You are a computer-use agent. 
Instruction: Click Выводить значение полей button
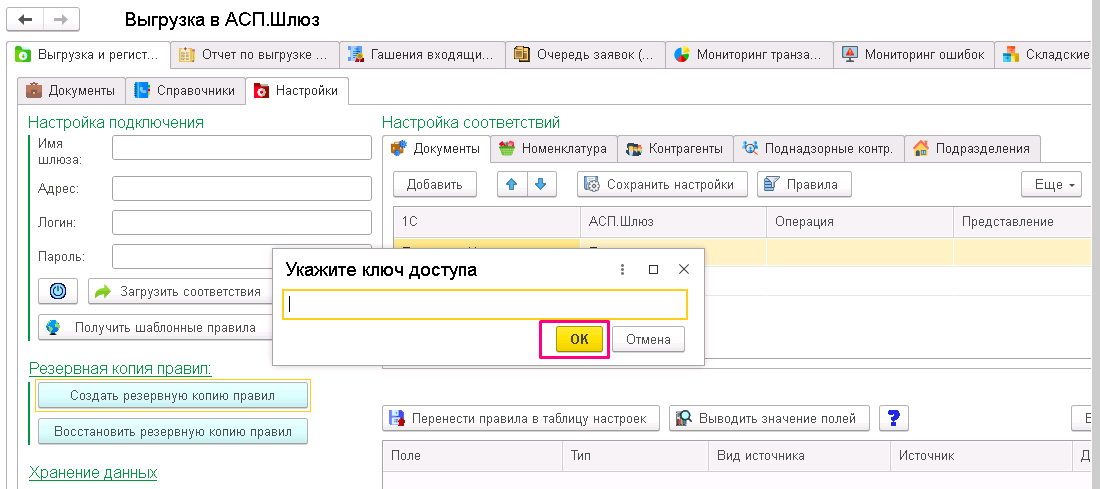click(x=770, y=418)
